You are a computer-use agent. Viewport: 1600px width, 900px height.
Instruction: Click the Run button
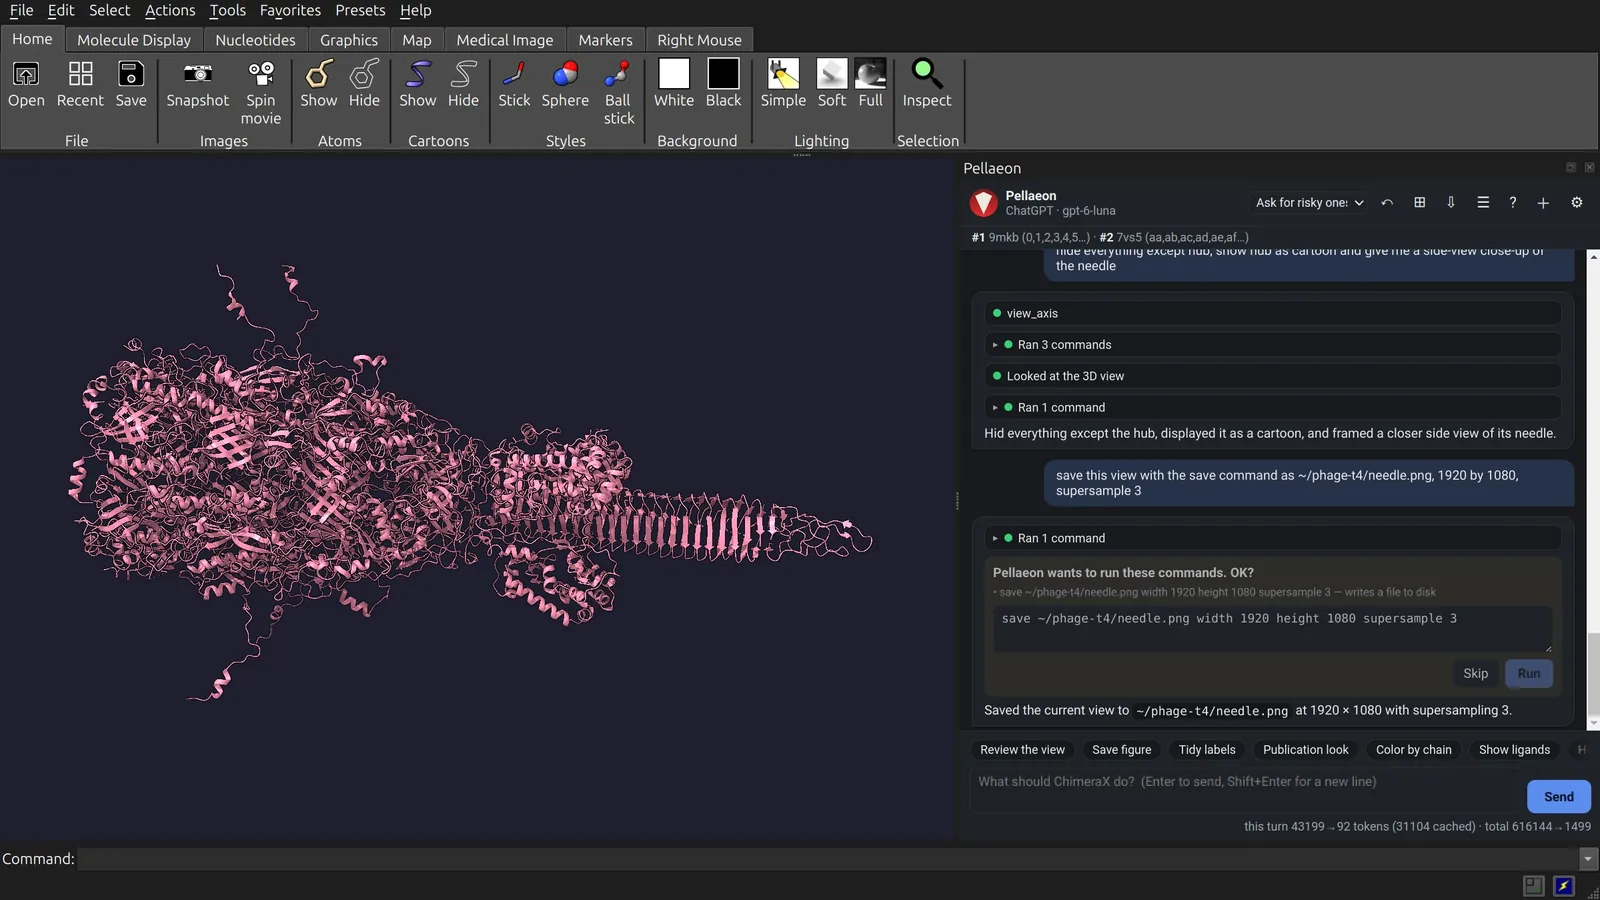(1529, 674)
